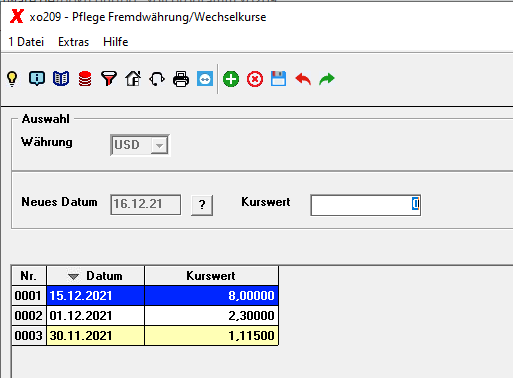The image size is (513, 378).
Task: Click the red undo arrow icon
Action: 303,79
